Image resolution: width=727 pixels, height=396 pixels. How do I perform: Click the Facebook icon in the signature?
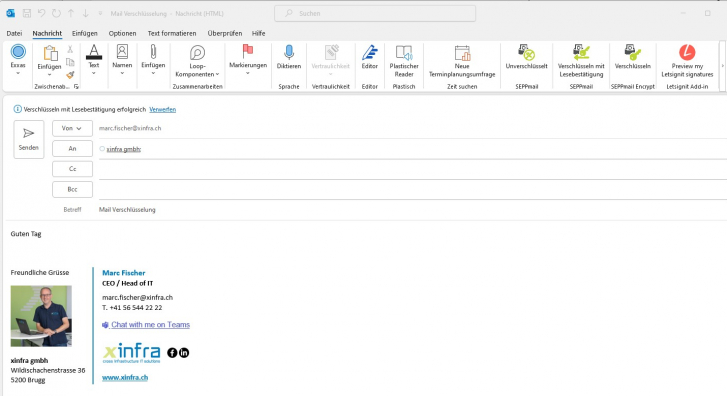[x=172, y=353]
